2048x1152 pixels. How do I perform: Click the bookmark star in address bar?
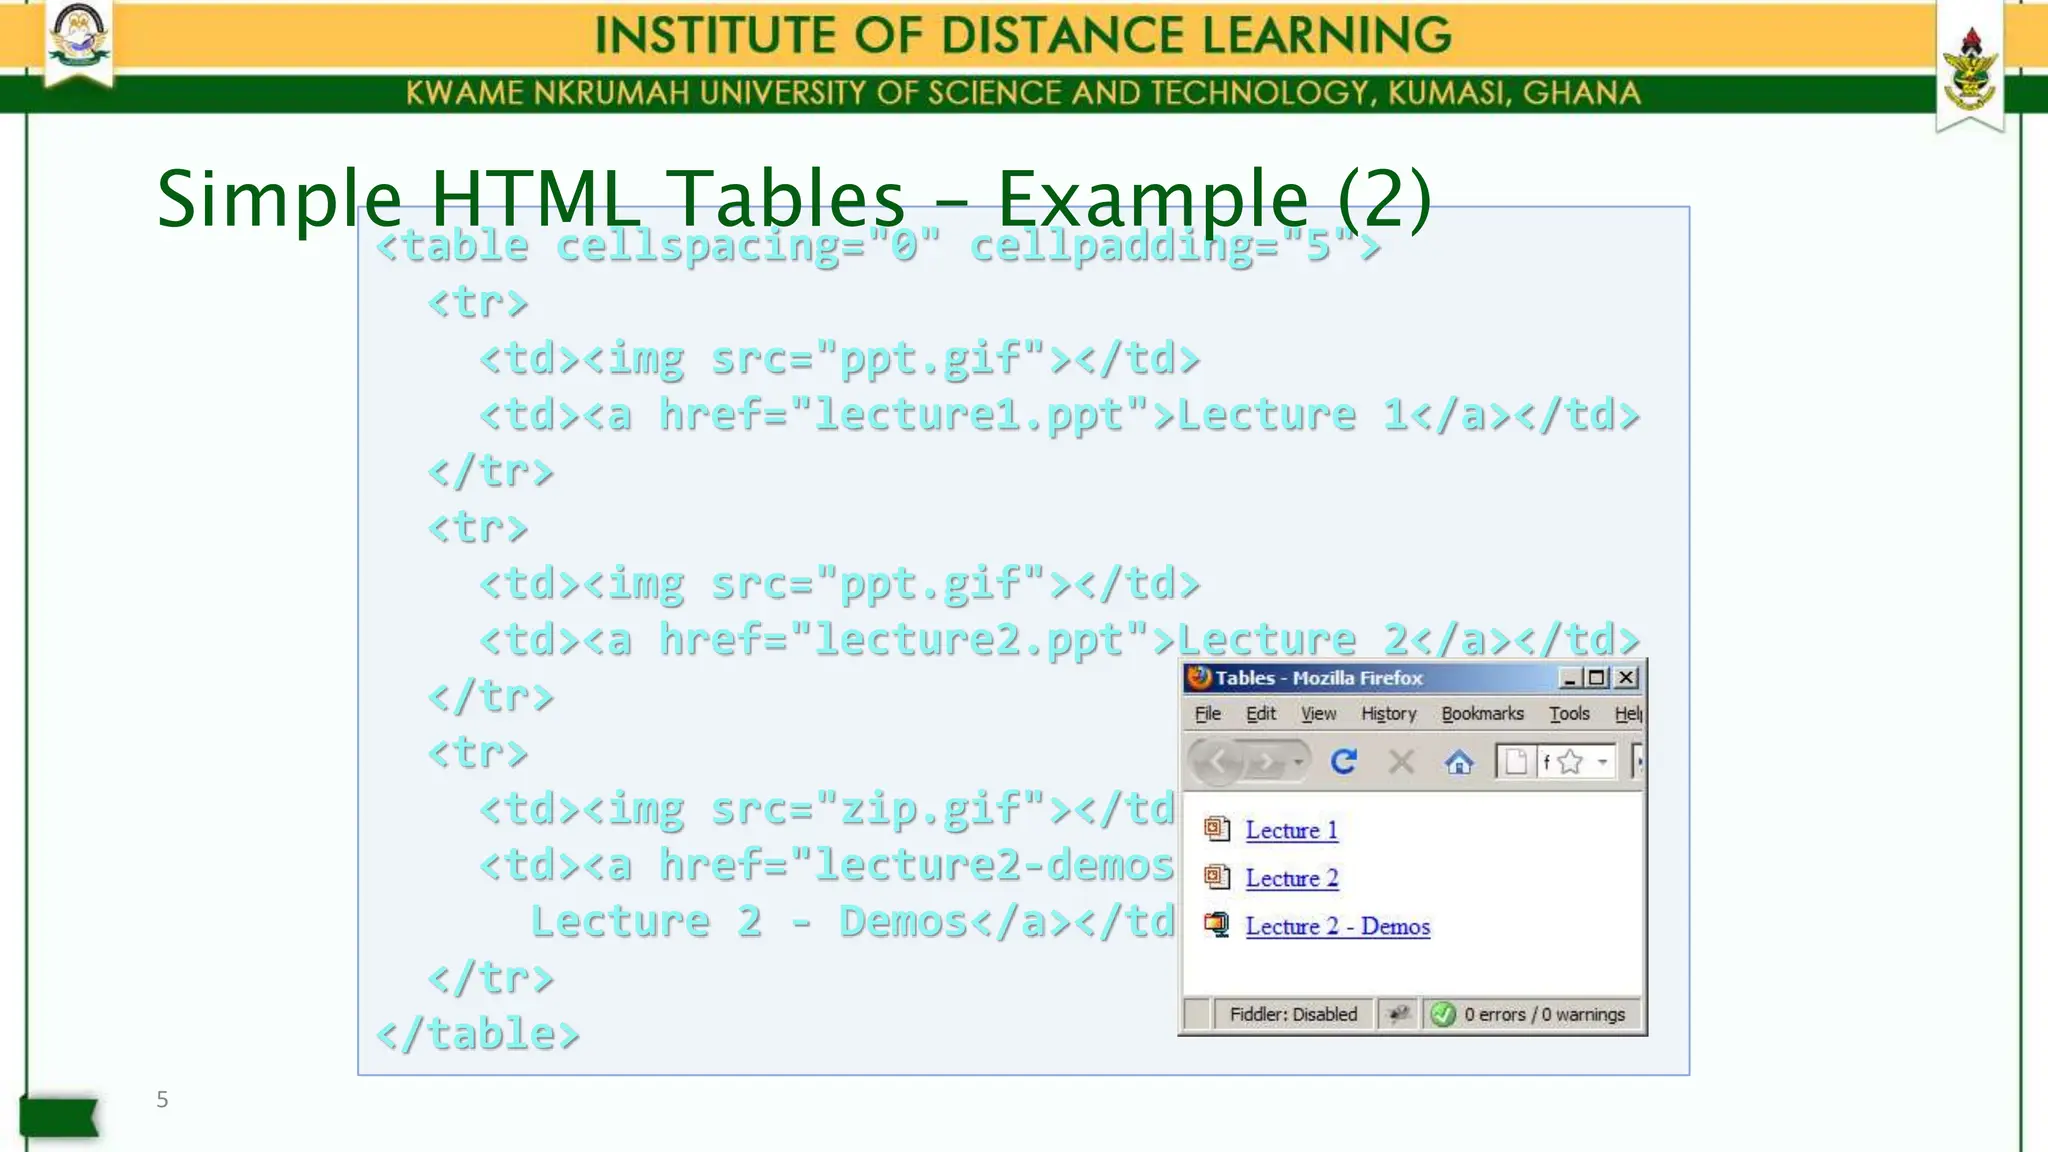click(x=1570, y=762)
